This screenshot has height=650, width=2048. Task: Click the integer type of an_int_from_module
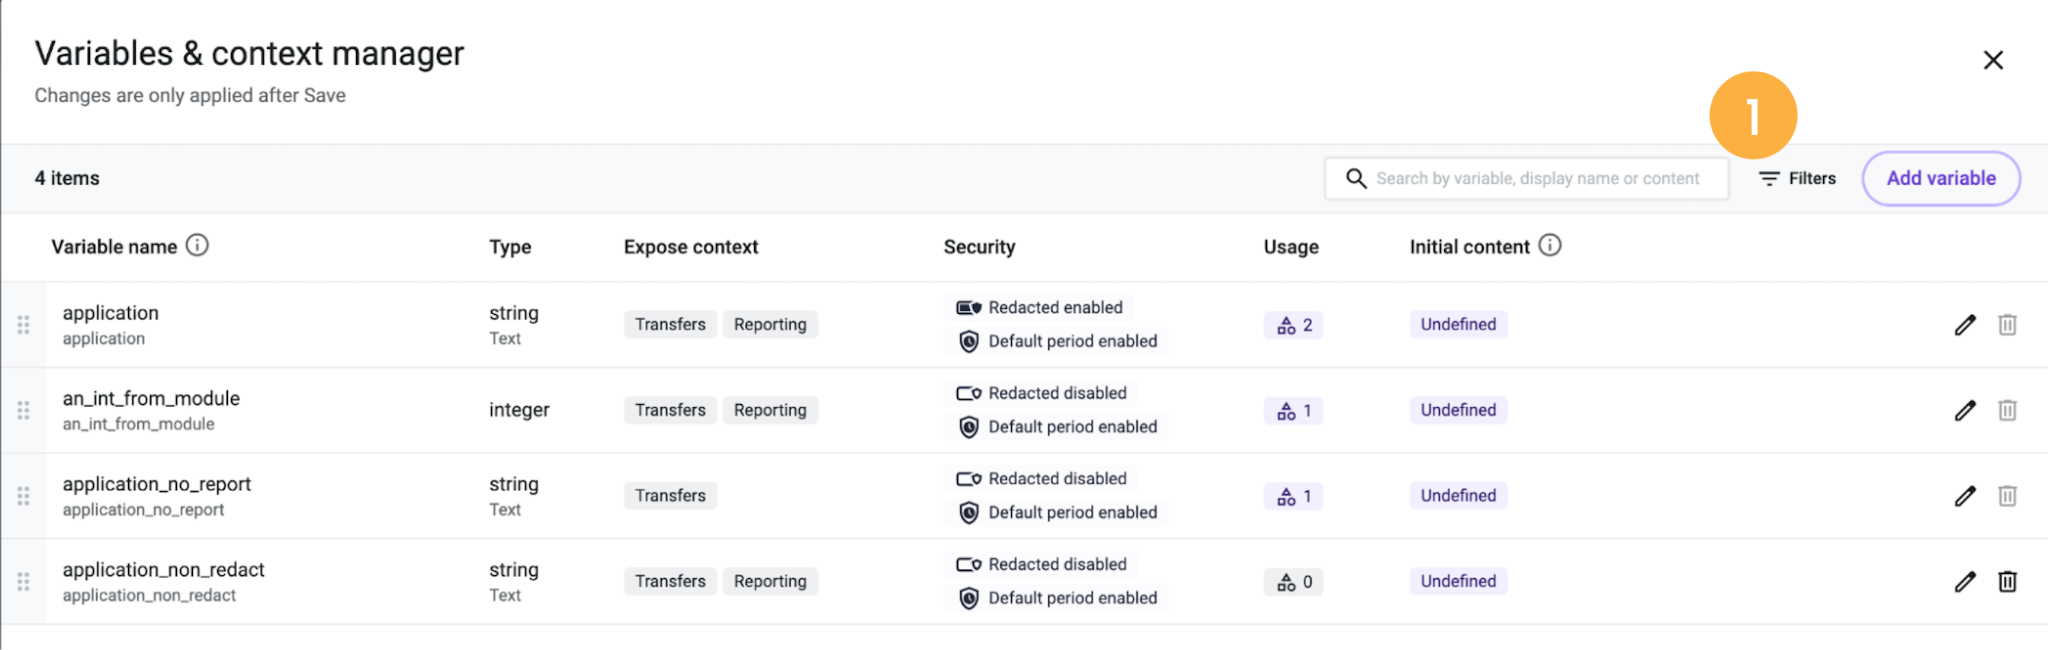(x=519, y=410)
